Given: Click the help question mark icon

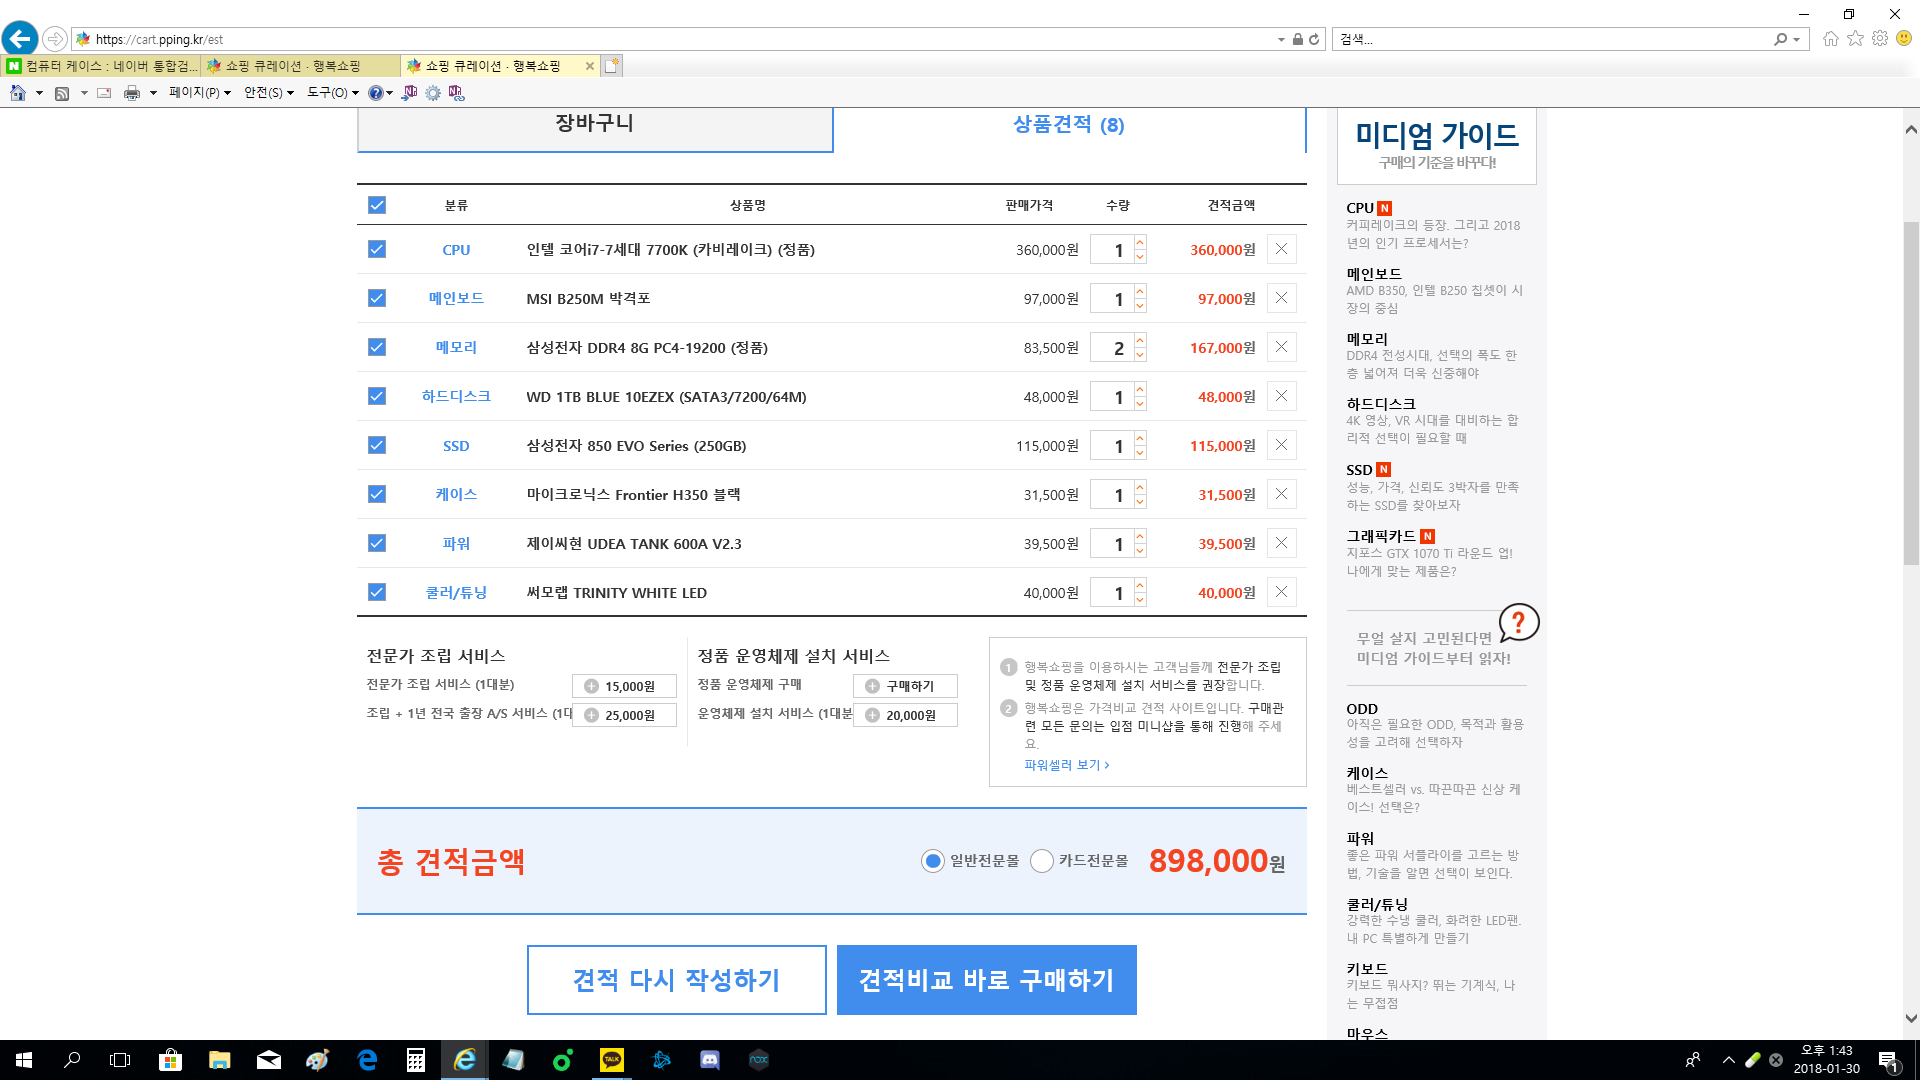Looking at the screenshot, I should [375, 93].
